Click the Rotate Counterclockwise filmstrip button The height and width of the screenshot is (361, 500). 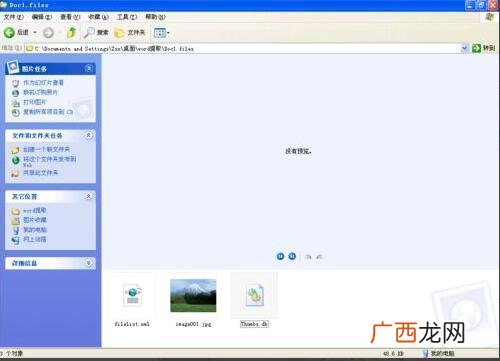click(319, 256)
